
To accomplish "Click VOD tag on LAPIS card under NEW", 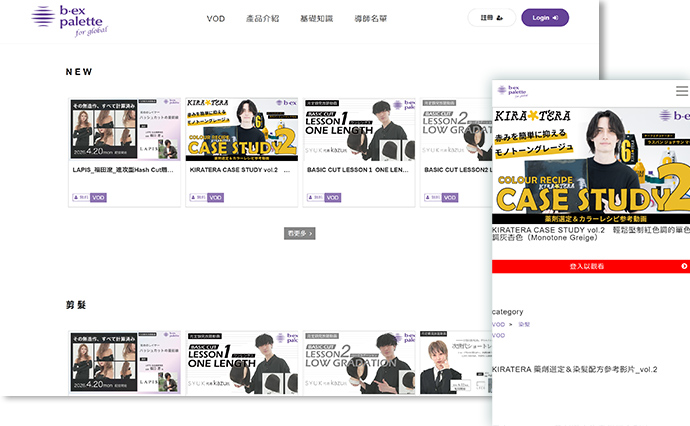I will tap(98, 198).
